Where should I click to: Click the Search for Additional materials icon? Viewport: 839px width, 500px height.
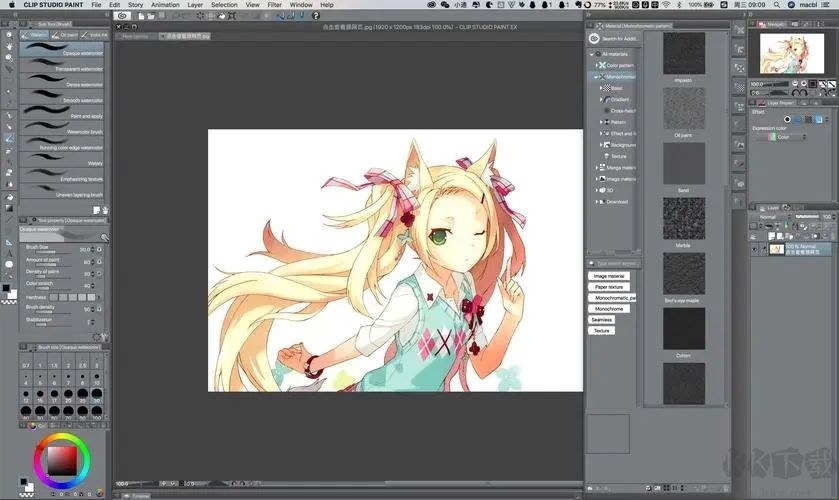pos(594,38)
